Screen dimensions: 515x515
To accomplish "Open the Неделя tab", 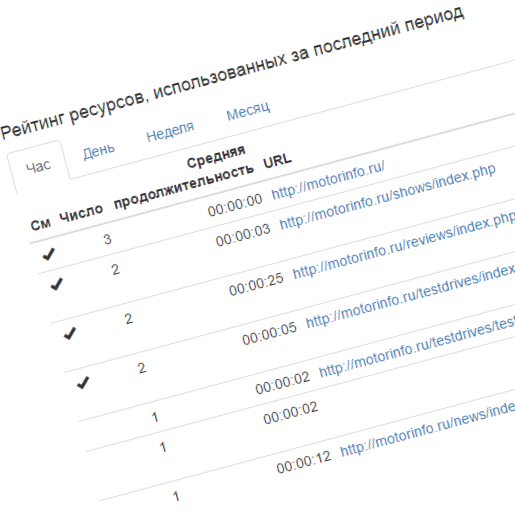I will pyautogui.click(x=170, y=132).
